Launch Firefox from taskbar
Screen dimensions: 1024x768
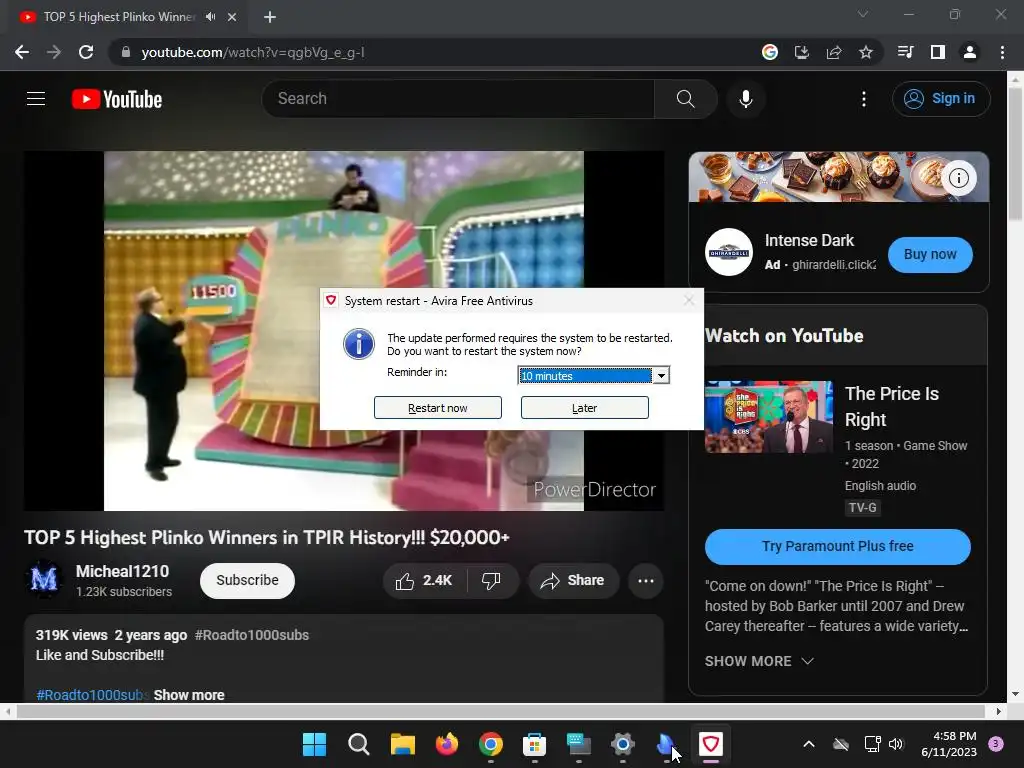447,744
